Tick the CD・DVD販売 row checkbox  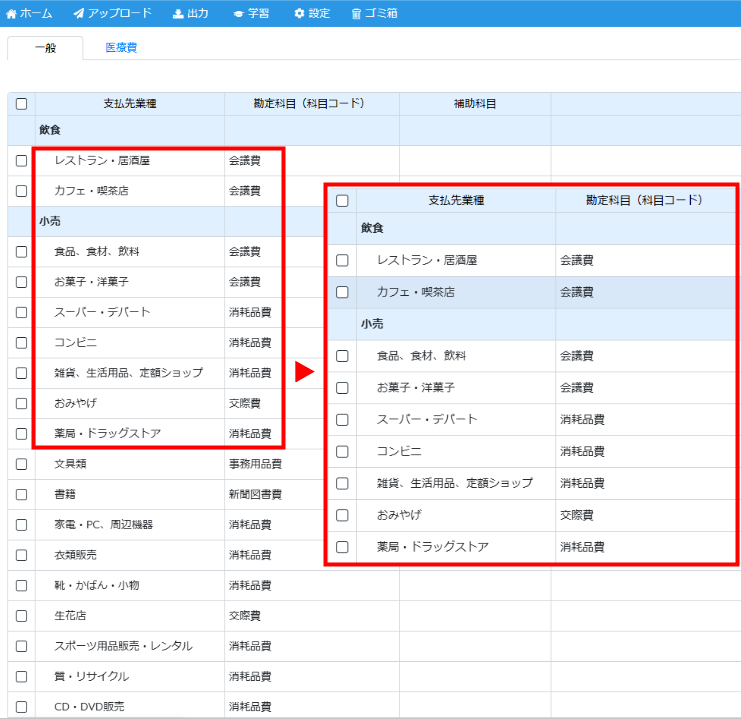pyautogui.click(x=21, y=707)
